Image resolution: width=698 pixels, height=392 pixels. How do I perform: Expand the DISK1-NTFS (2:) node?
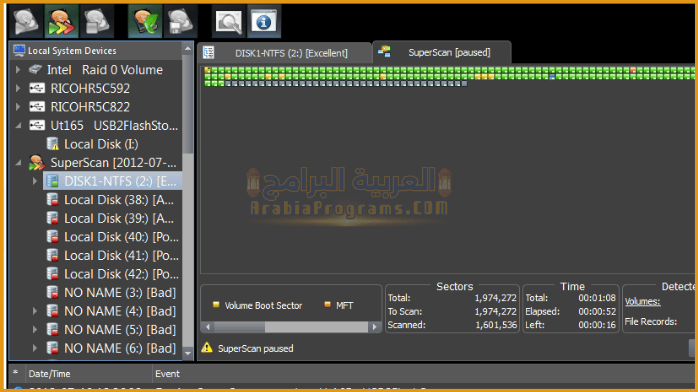[x=35, y=181]
